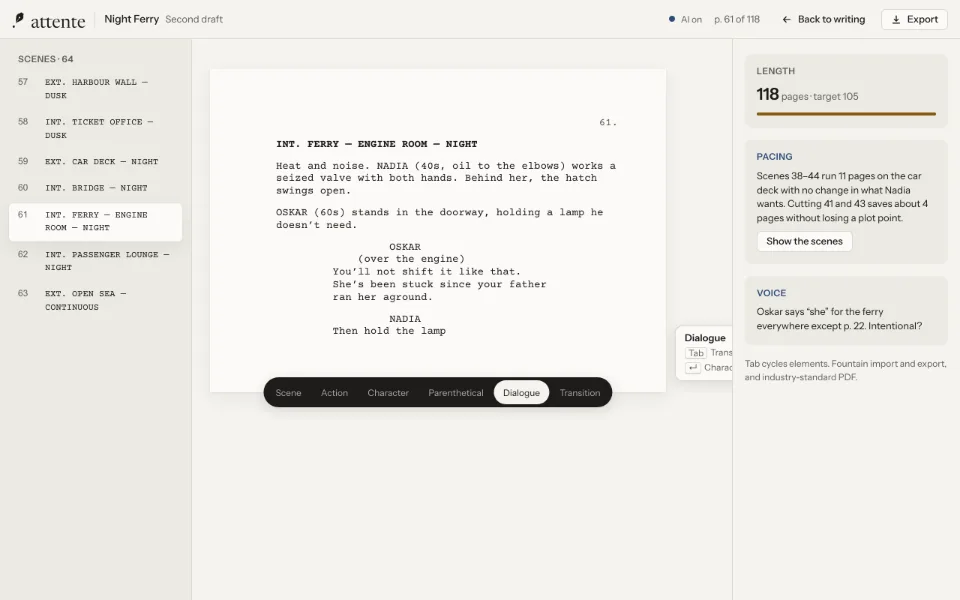This screenshot has width=960, height=600.
Task: Go Back to writing
Action: (823, 20)
